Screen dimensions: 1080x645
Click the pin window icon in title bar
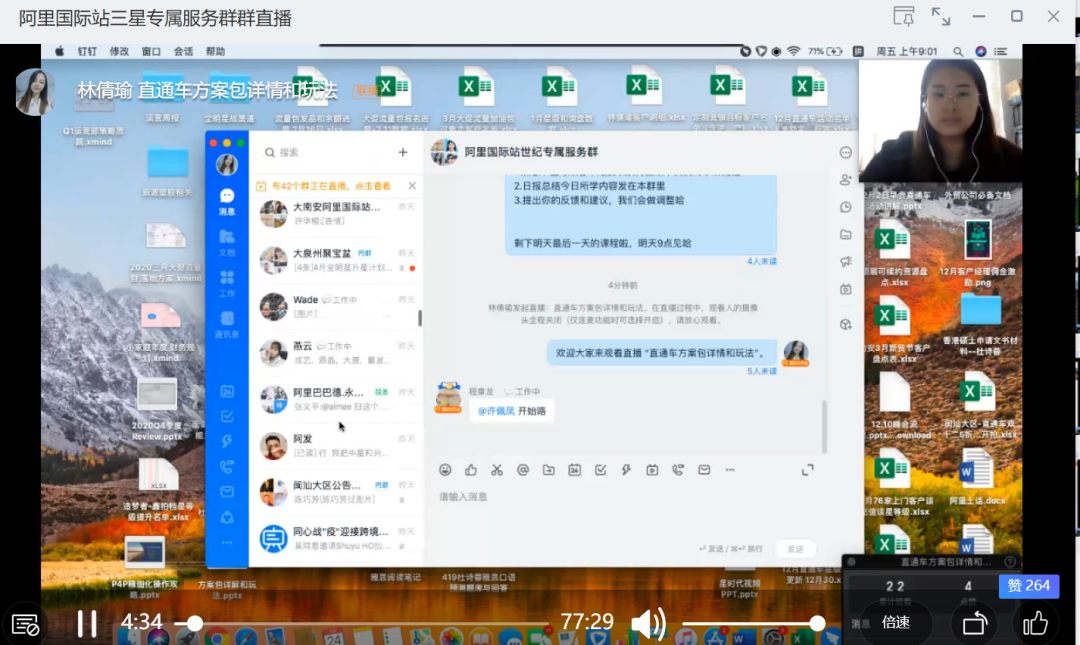(x=903, y=16)
